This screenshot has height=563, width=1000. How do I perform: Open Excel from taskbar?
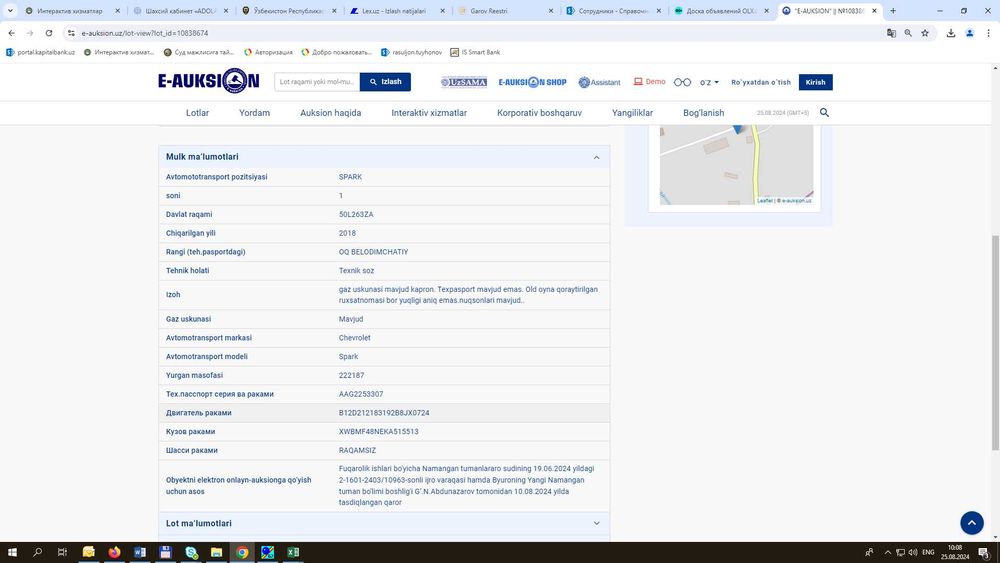click(293, 552)
